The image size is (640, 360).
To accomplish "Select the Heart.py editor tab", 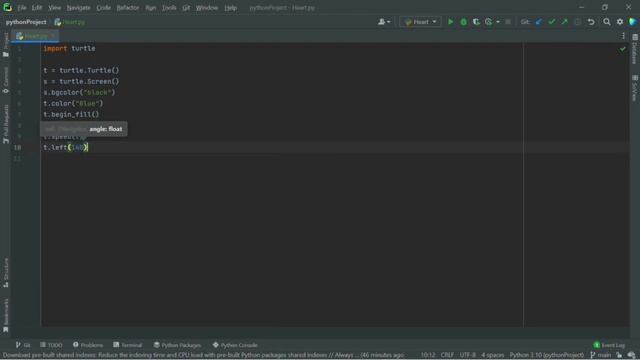I will click(35, 36).
